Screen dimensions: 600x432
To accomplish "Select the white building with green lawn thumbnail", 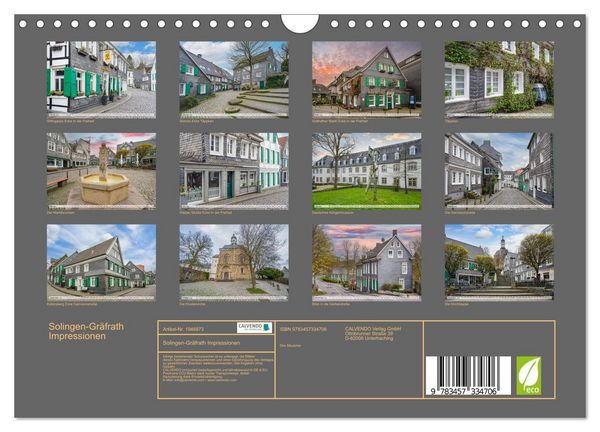I will [367, 171].
